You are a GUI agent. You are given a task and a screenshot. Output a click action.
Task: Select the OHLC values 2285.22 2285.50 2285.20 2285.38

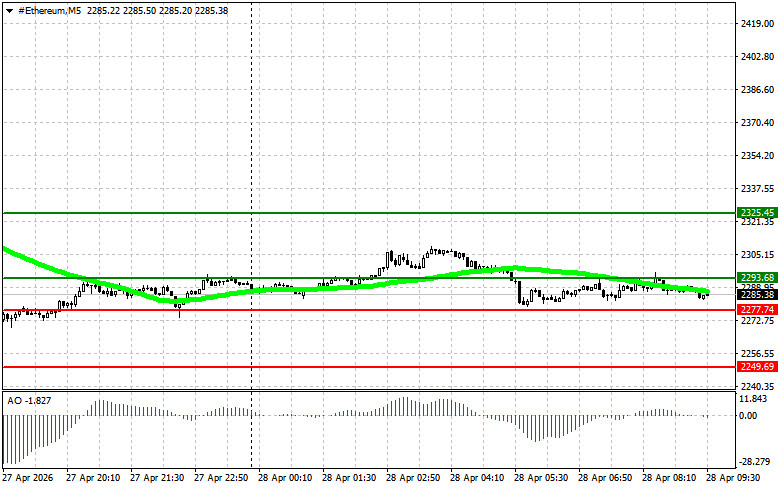[157, 10]
